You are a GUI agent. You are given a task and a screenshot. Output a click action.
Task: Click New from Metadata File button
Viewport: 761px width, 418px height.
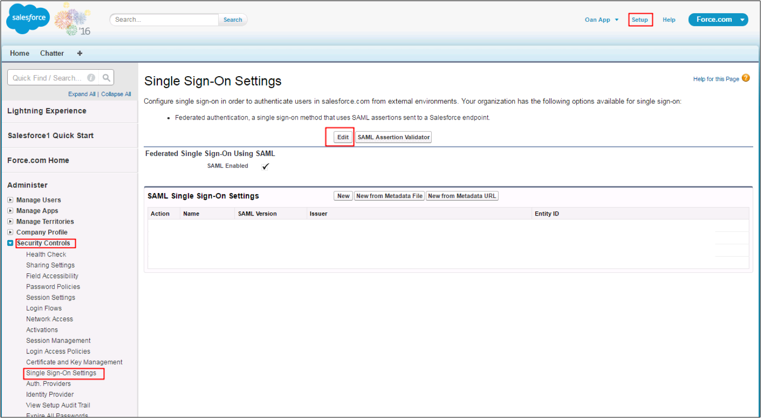tap(389, 196)
